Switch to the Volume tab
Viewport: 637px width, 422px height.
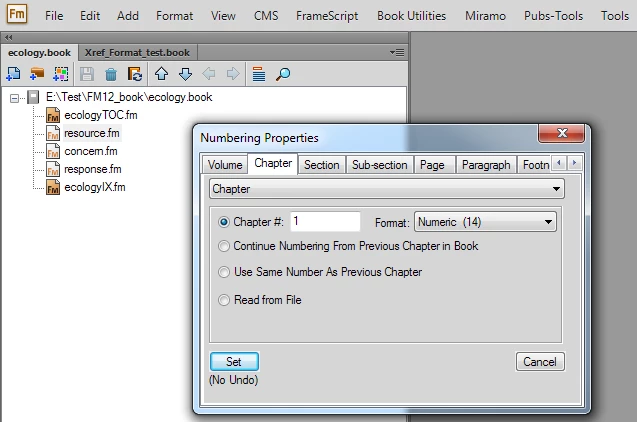coord(225,164)
